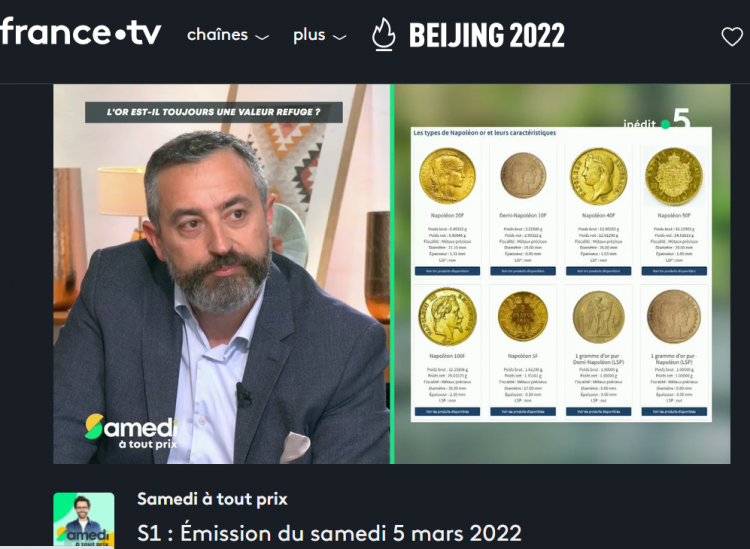Click the Demi-Napoléon 10F coin image
This screenshot has width=750, height=549.
523,176
